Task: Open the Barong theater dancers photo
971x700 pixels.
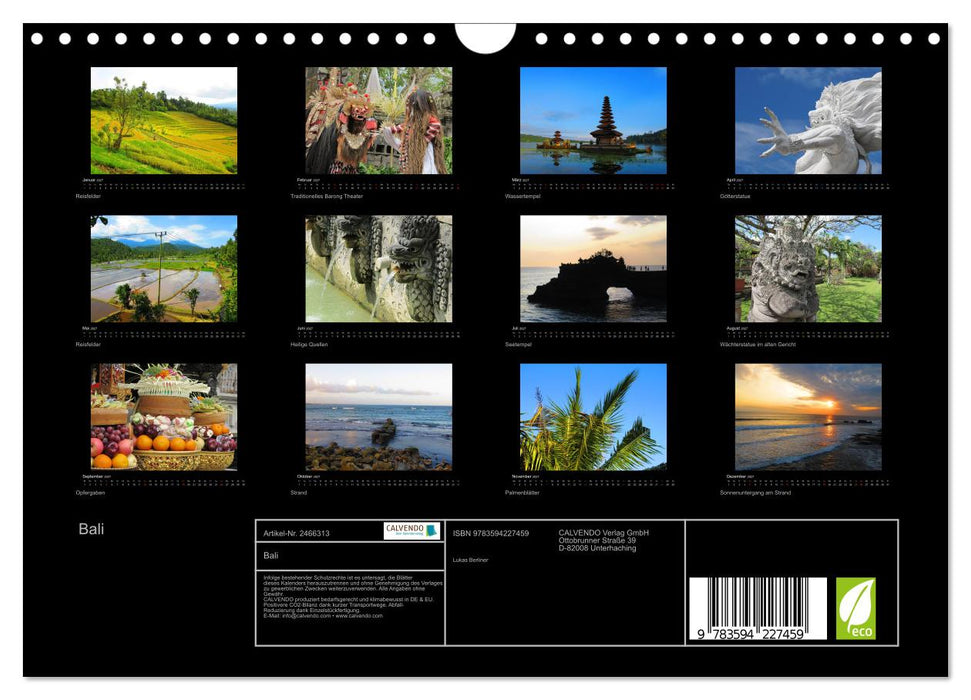Action: (x=378, y=120)
